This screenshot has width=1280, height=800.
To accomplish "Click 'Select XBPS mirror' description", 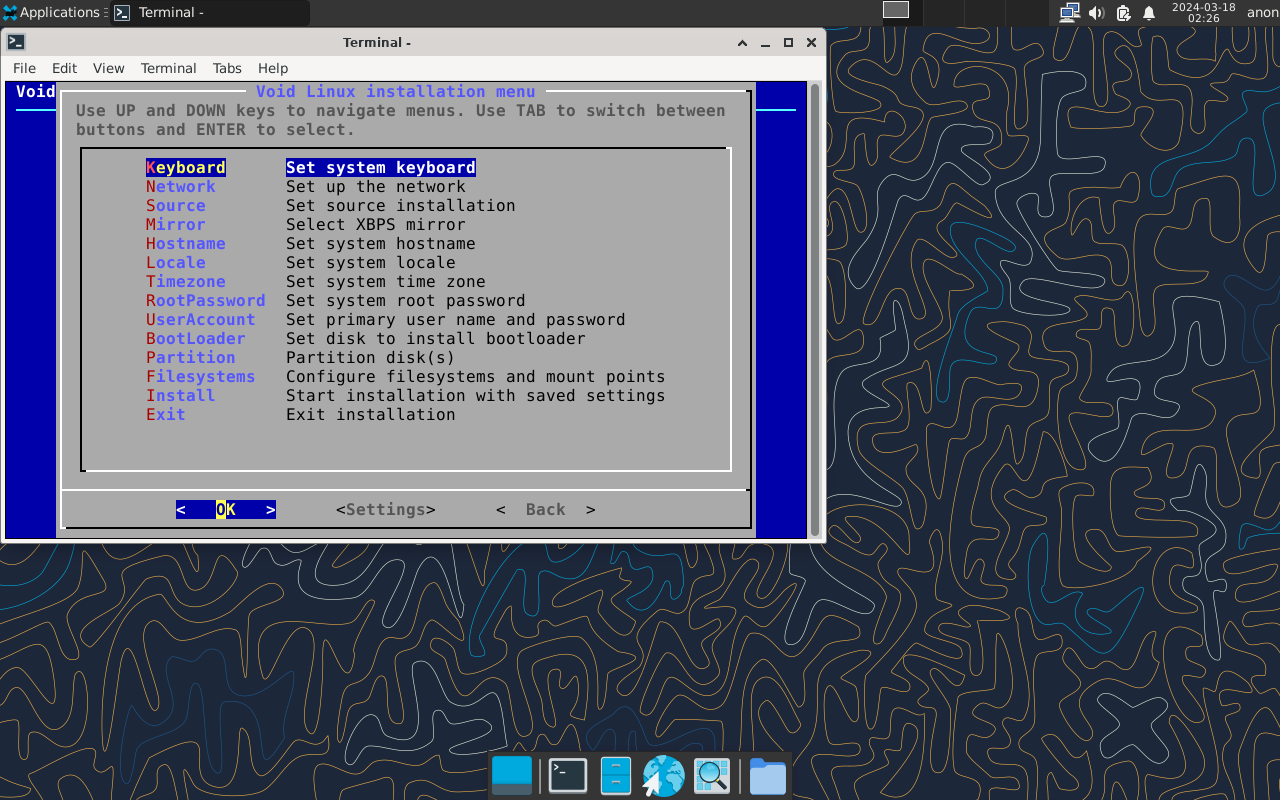I will pyautogui.click(x=376, y=224).
